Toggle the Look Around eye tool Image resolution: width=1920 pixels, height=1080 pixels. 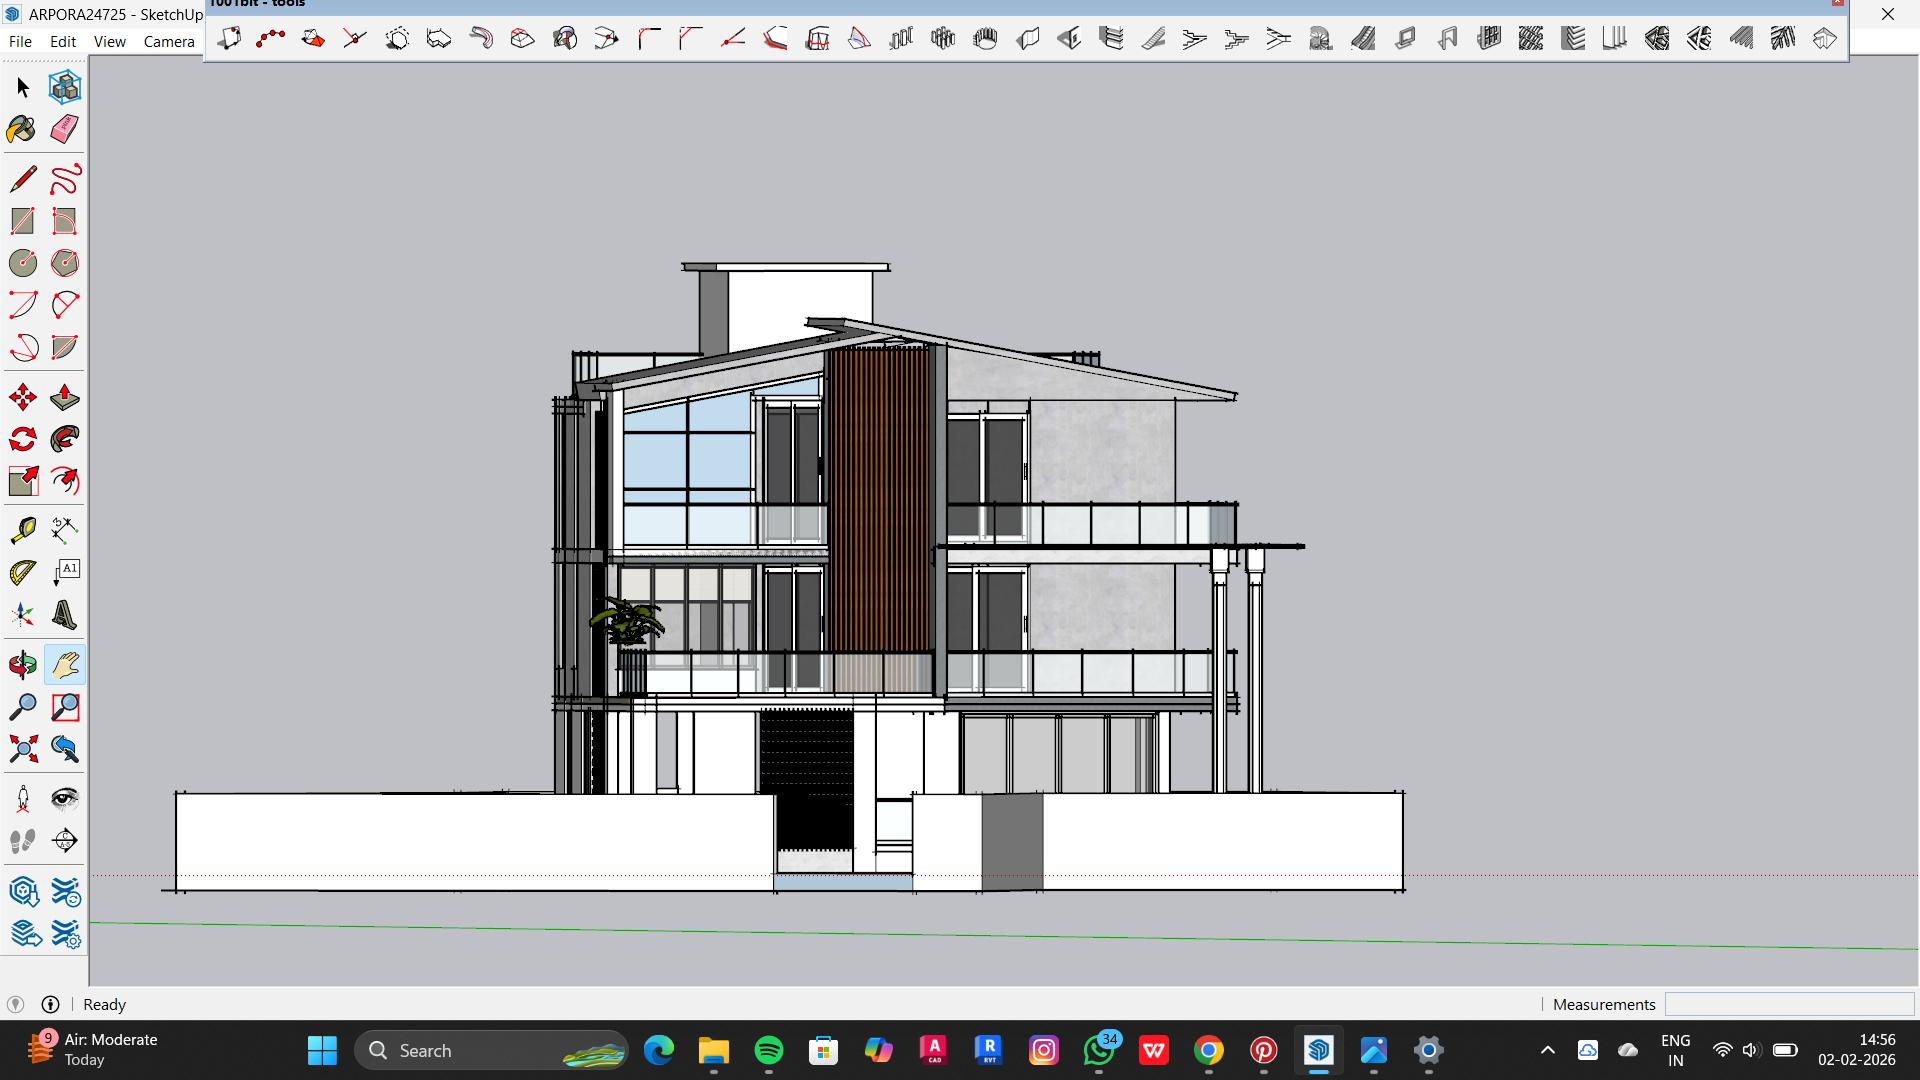(x=64, y=798)
